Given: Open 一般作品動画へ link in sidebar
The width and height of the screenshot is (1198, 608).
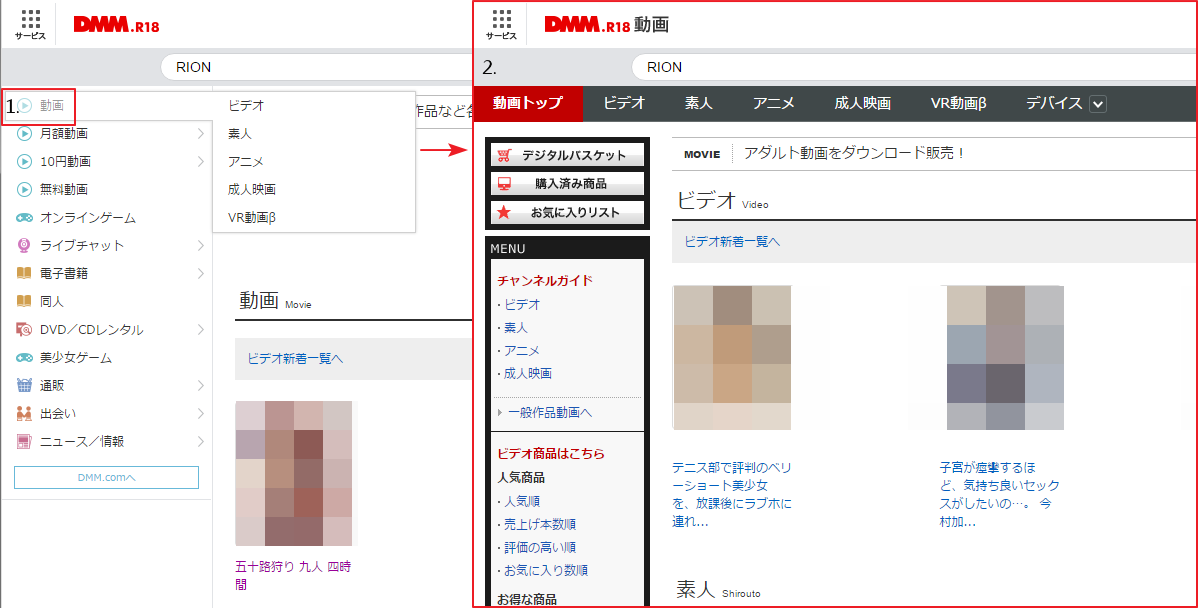Looking at the screenshot, I should (x=549, y=412).
